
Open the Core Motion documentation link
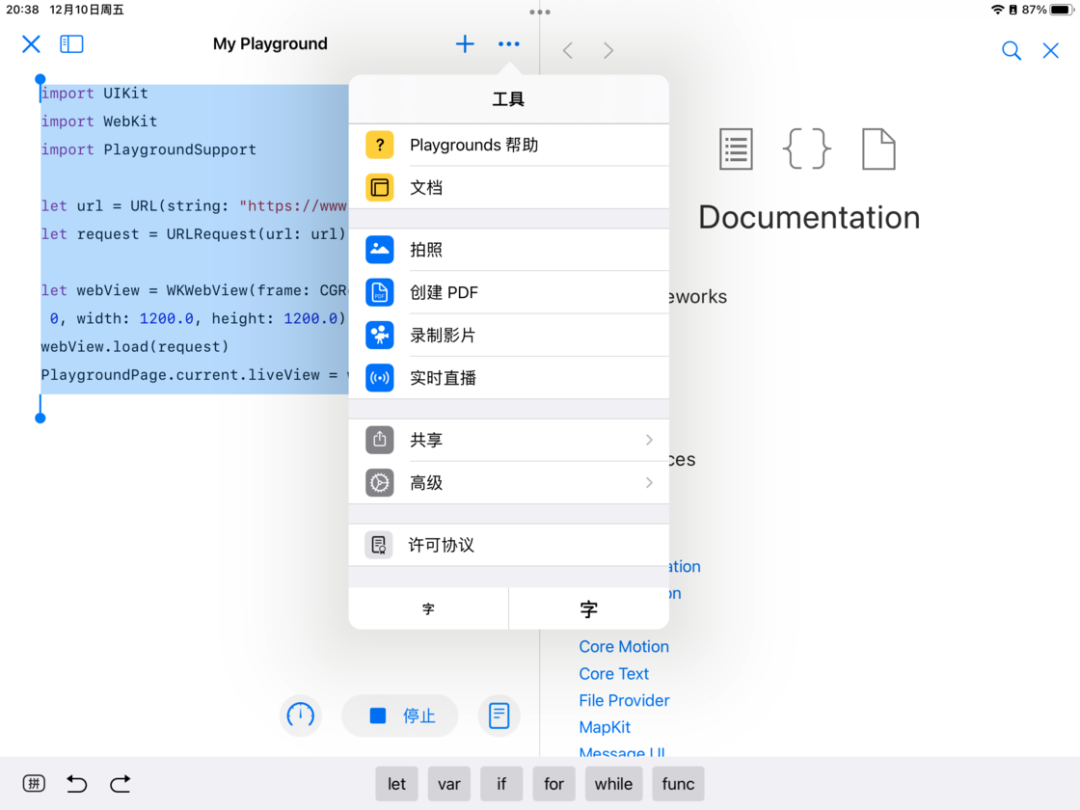(x=624, y=647)
